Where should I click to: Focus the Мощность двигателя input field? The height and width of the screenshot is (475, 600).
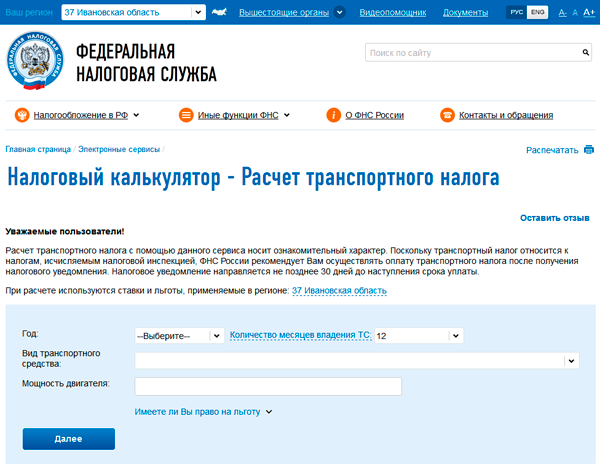click(268, 386)
